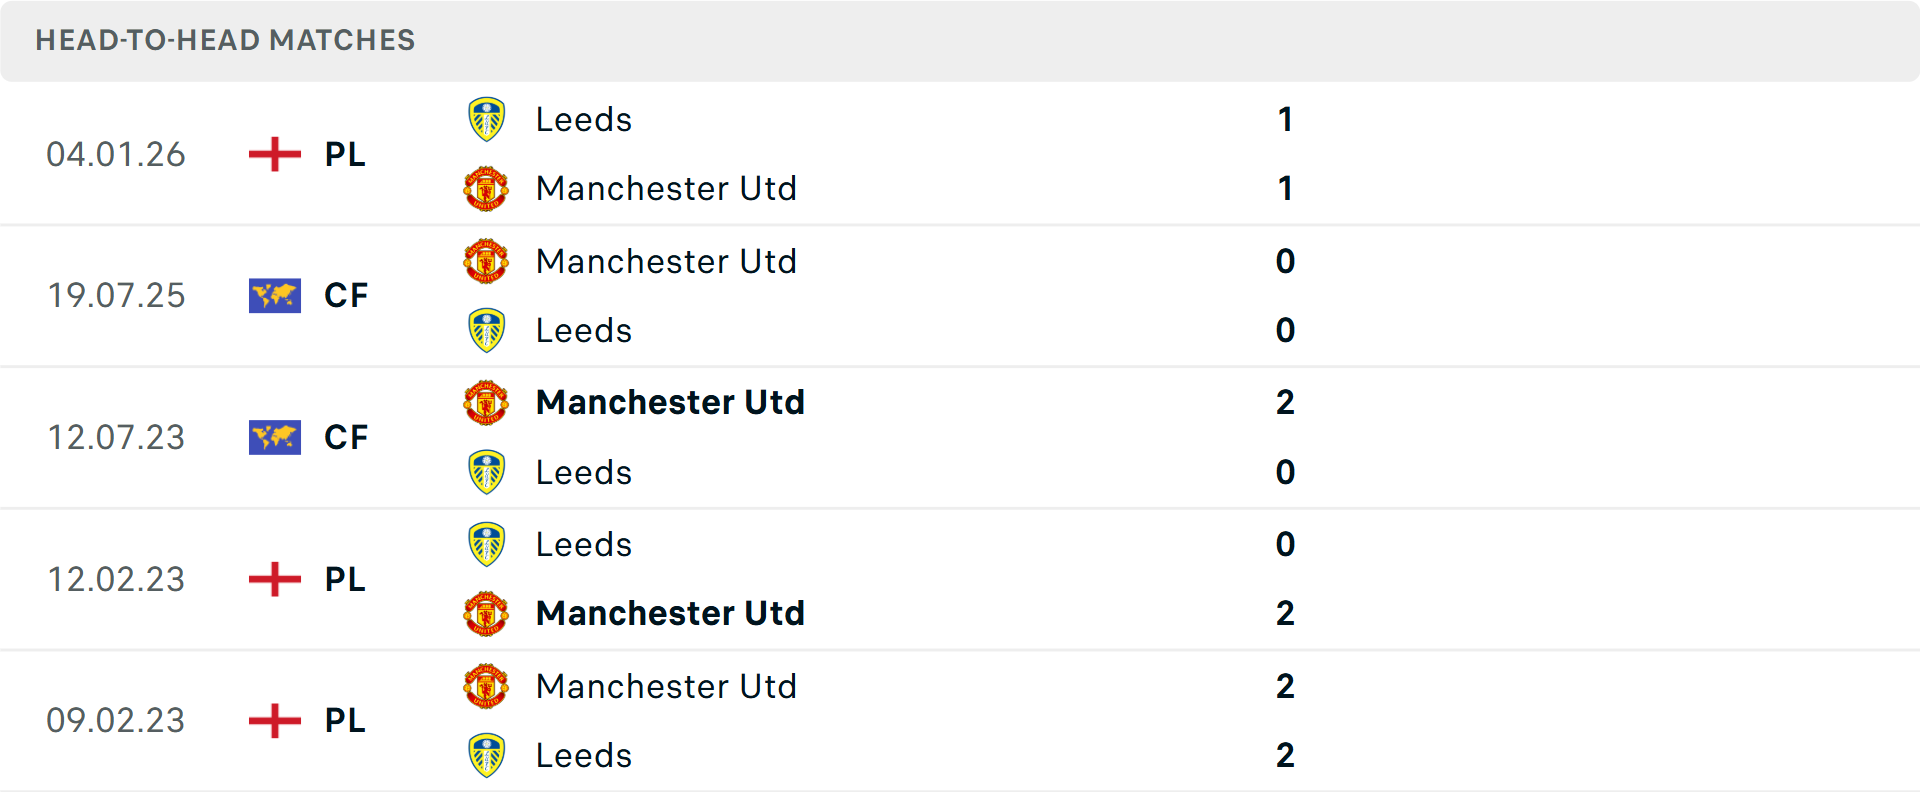Select the CF competition icon in the 12.07.23 row
Image resolution: width=1920 pixels, height=792 pixels.
click(x=274, y=437)
